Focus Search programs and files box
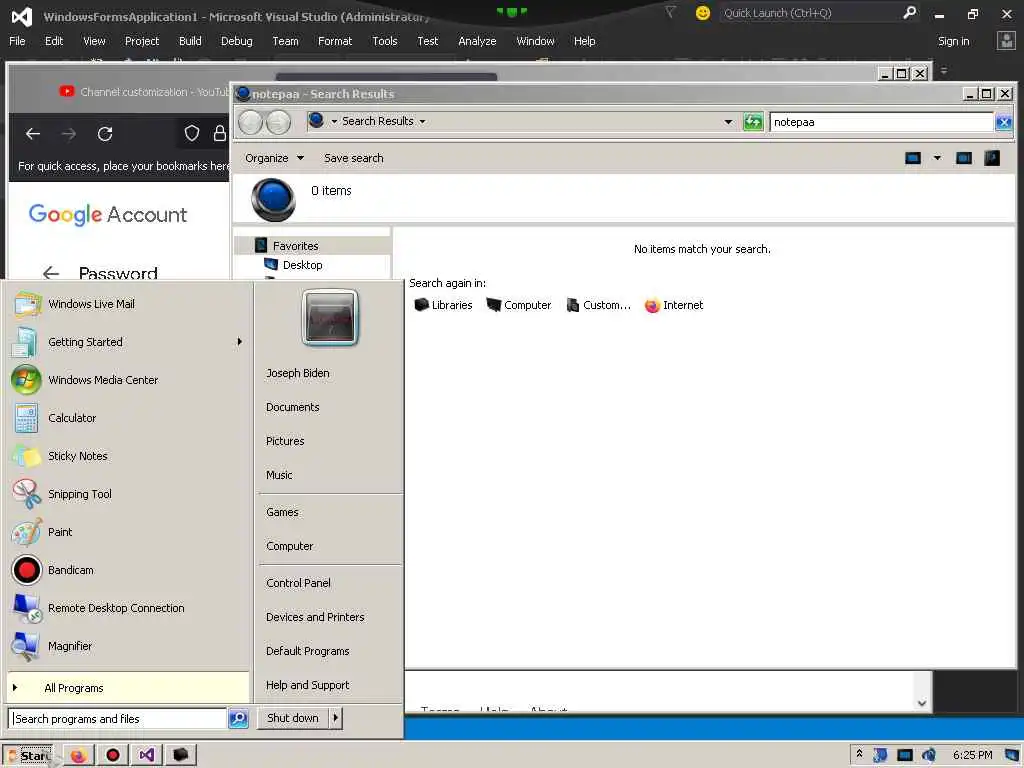Viewport: 1024px width, 768px height. click(x=118, y=718)
